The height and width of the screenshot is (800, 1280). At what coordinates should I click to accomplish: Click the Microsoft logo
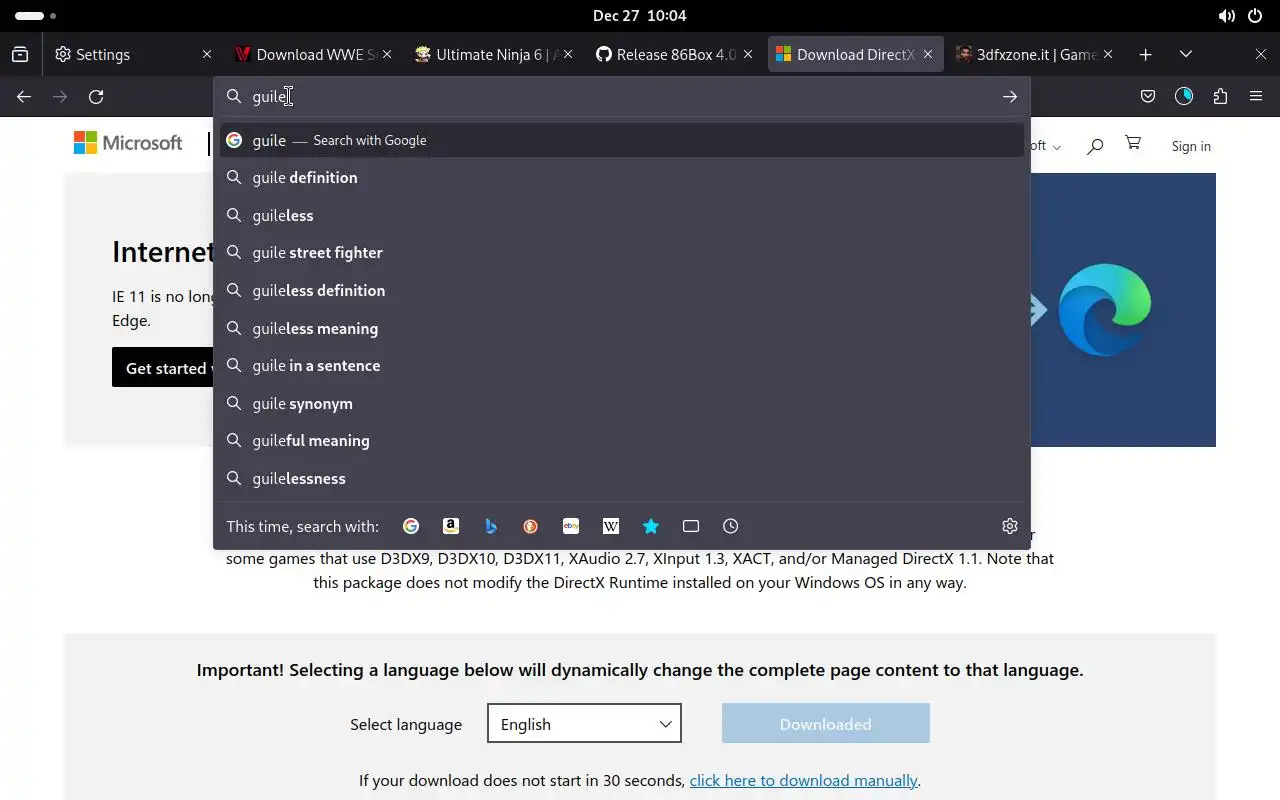[128, 143]
